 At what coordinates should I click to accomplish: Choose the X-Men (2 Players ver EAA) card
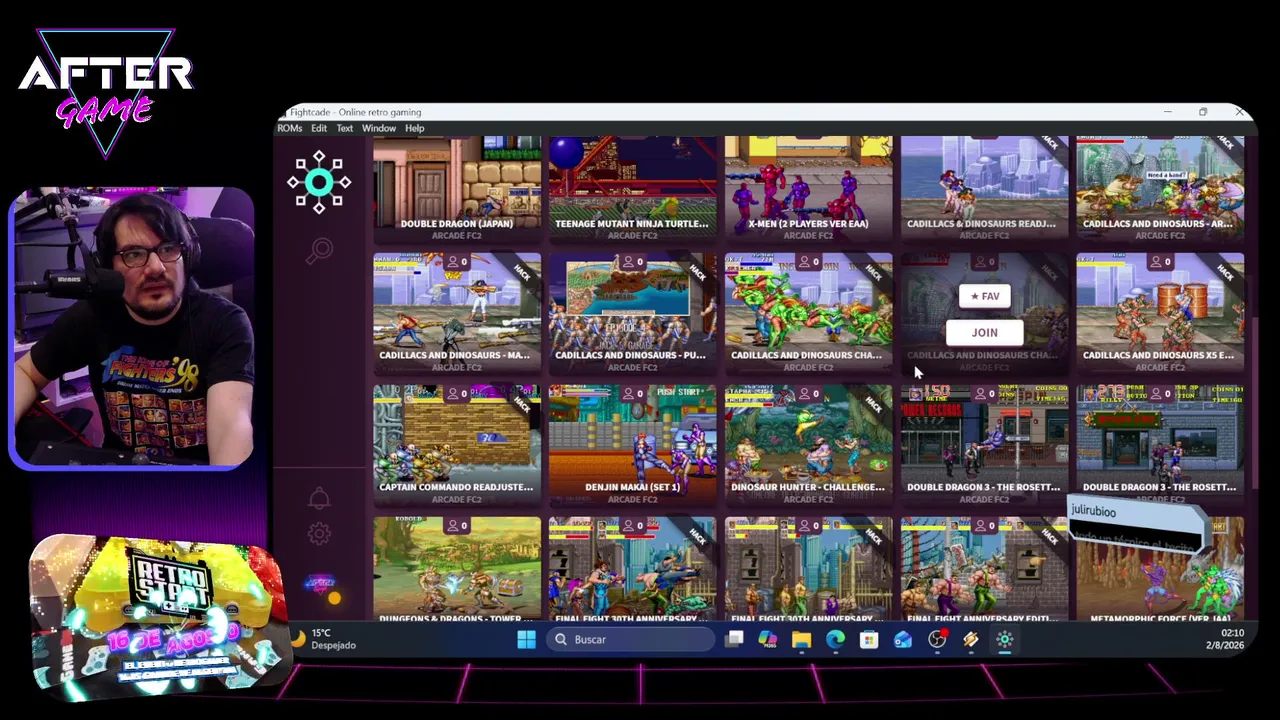point(809,188)
